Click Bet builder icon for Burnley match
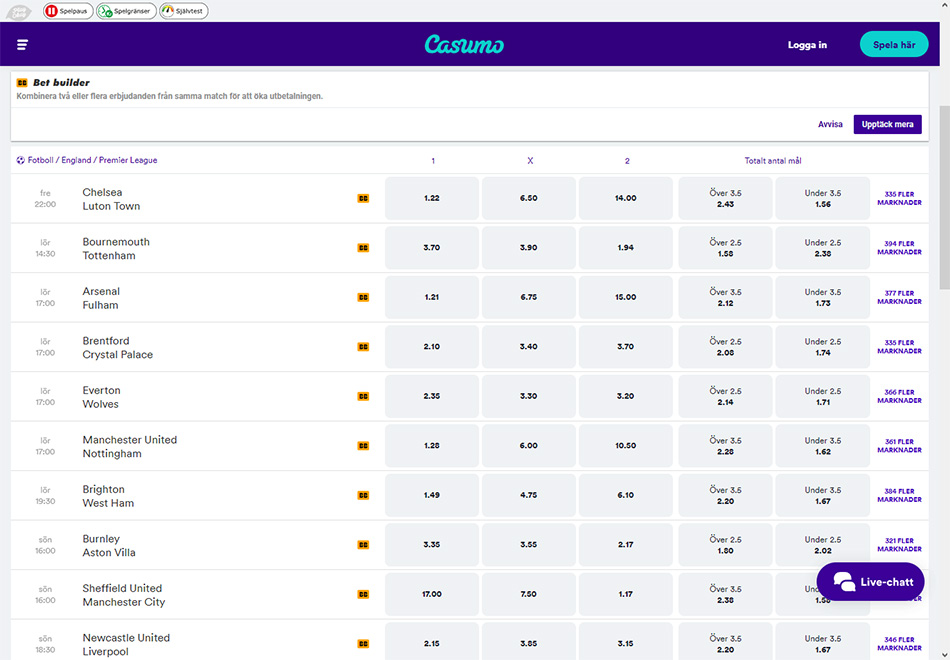 363,545
